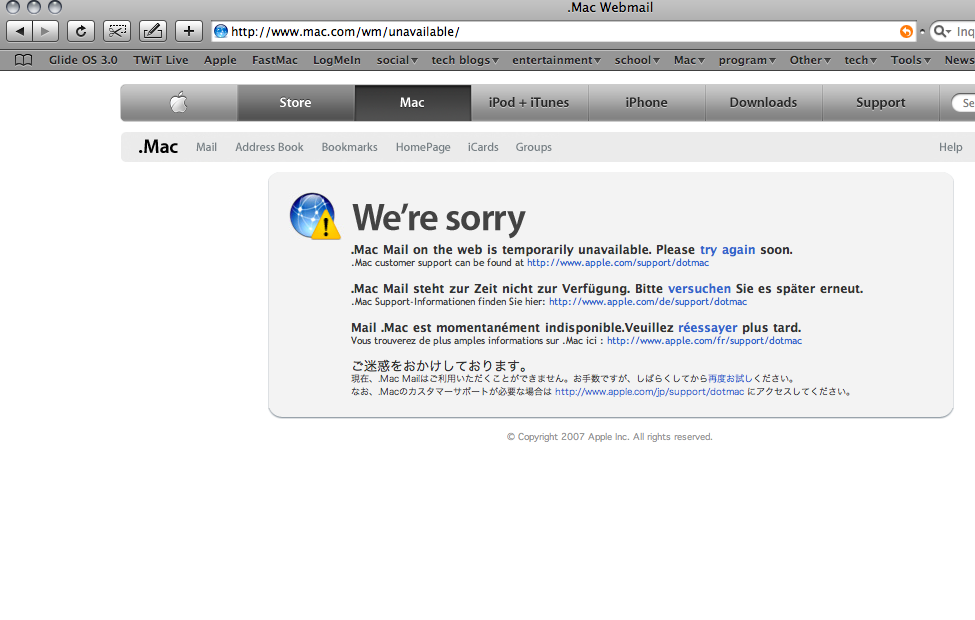The width and height of the screenshot is (975, 620).
Task: Open Address Book in the .Mac navigation
Action: pos(269,147)
